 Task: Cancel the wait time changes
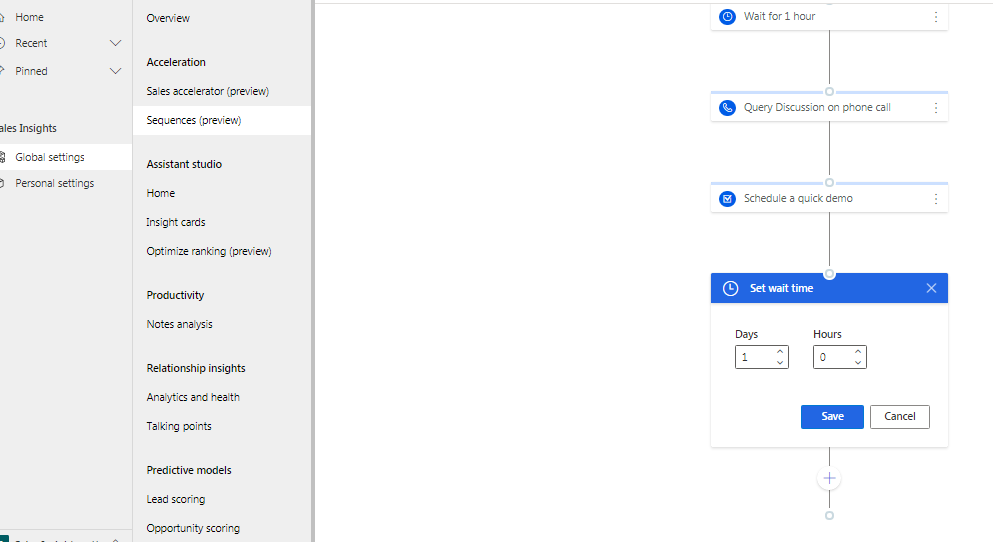click(899, 417)
